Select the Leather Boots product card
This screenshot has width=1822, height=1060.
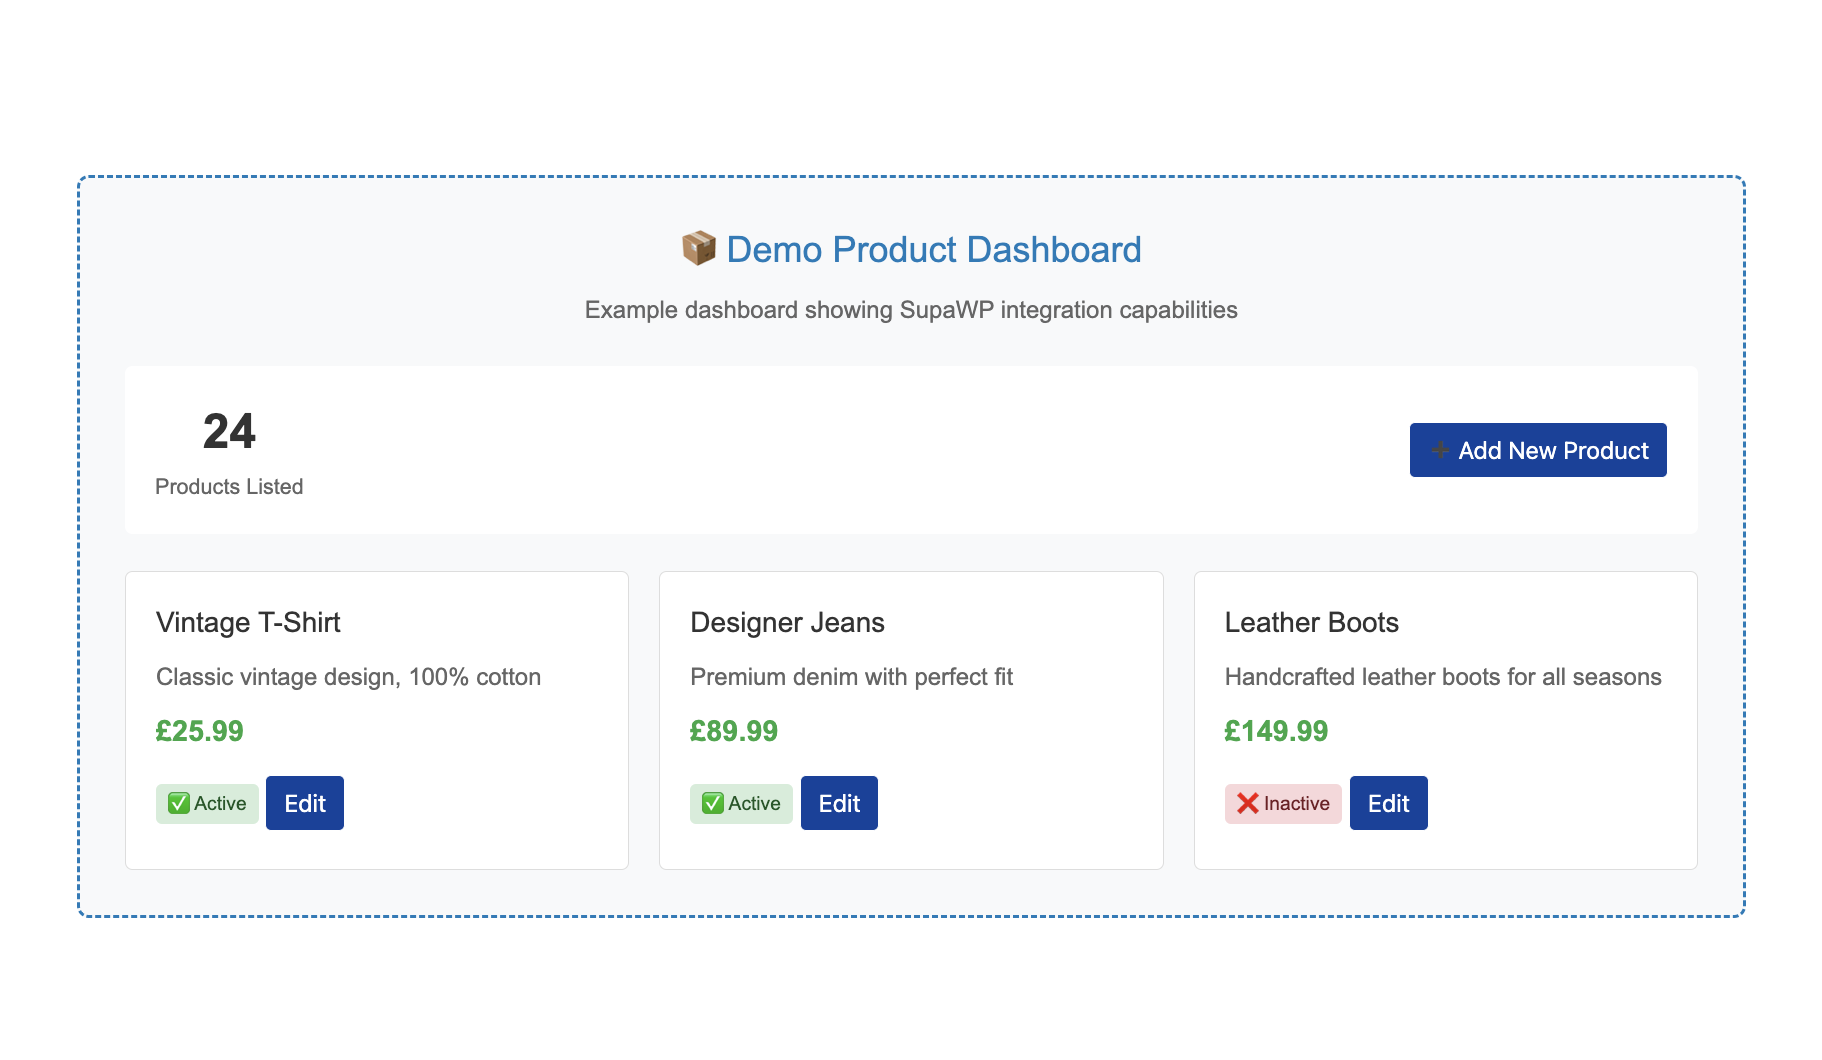[1445, 719]
